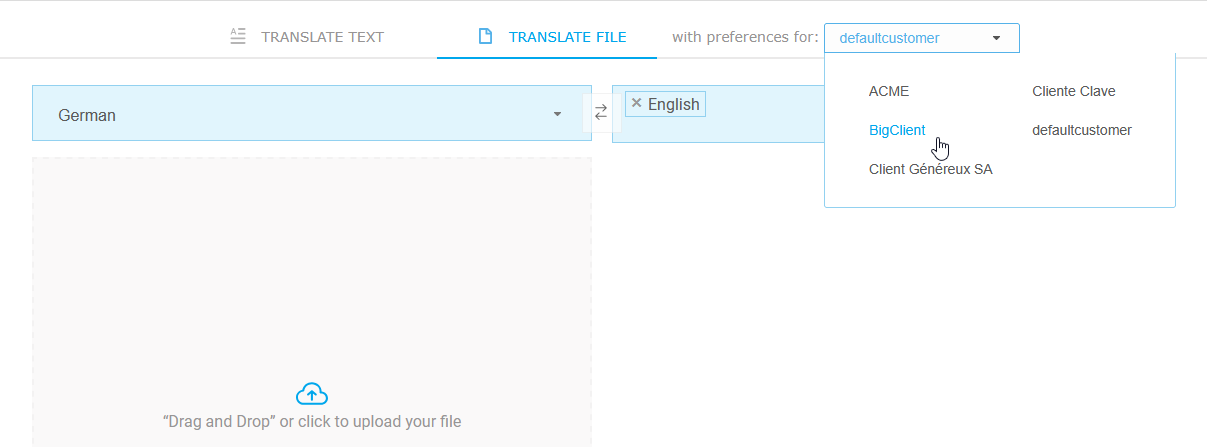The height and width of the screenshot is (447, 1207).
Task: Click the English language tag label
Action: (x=673, y=104)
